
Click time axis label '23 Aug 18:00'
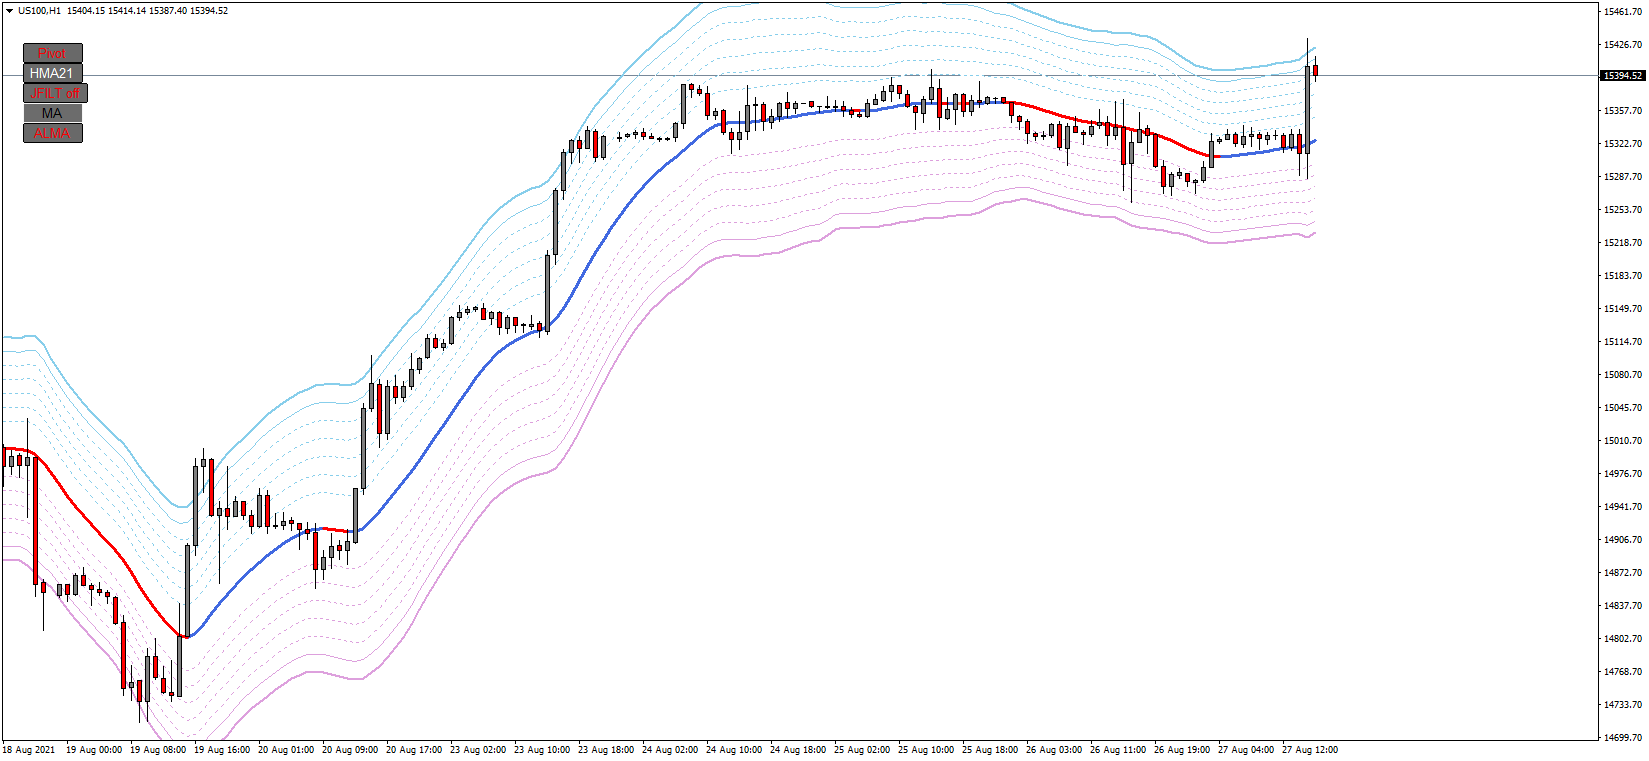tap(606, 750)
